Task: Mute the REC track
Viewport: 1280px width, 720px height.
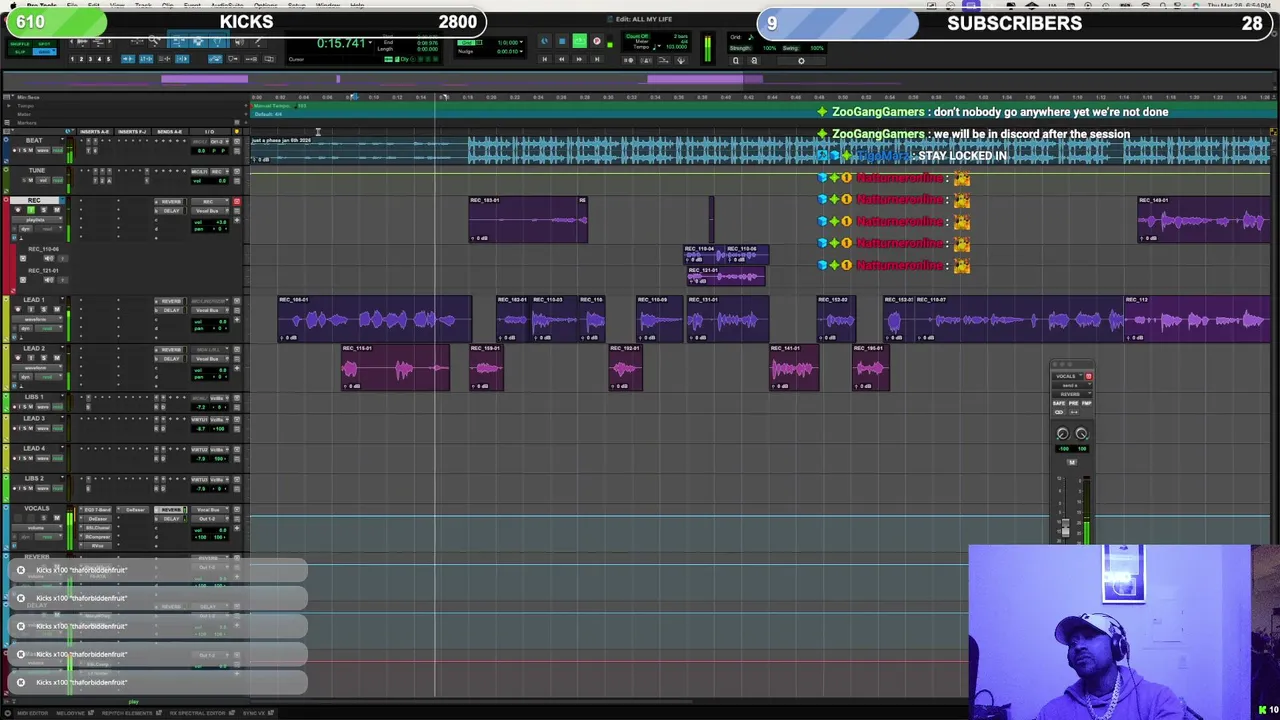Action: [57, 210]
